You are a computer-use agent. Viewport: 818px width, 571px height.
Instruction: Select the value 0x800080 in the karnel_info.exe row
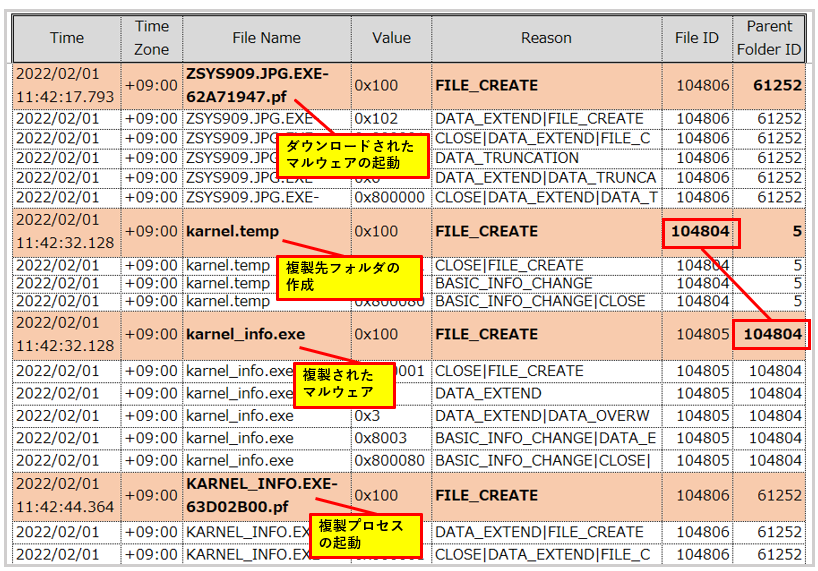(390, 461)
